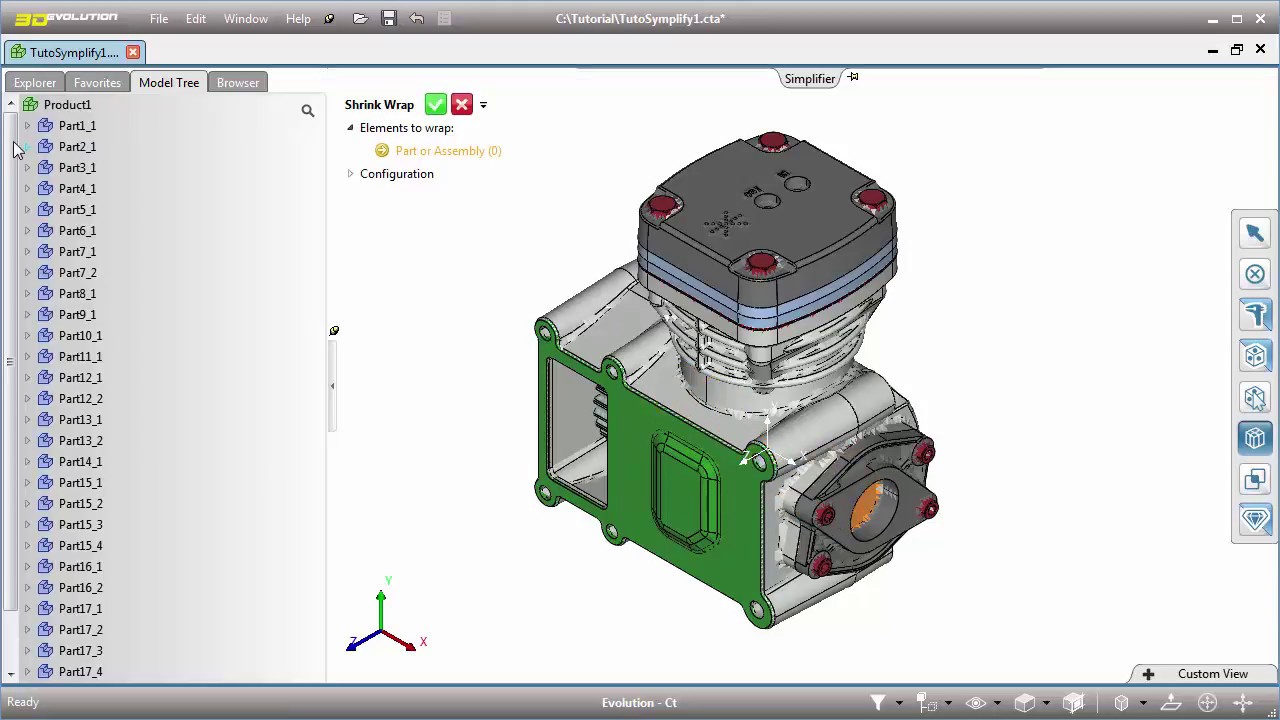The height and width of the screenshot is (720, 1280).
Task: Open file with the folder icon
Action: (x=360, y=18)
